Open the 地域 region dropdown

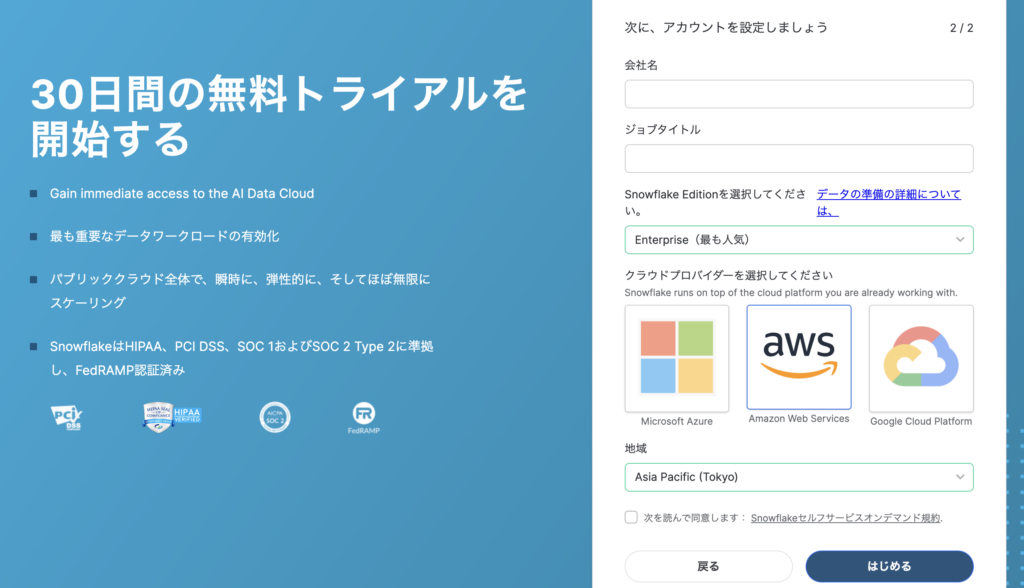[x=798, y=477]
